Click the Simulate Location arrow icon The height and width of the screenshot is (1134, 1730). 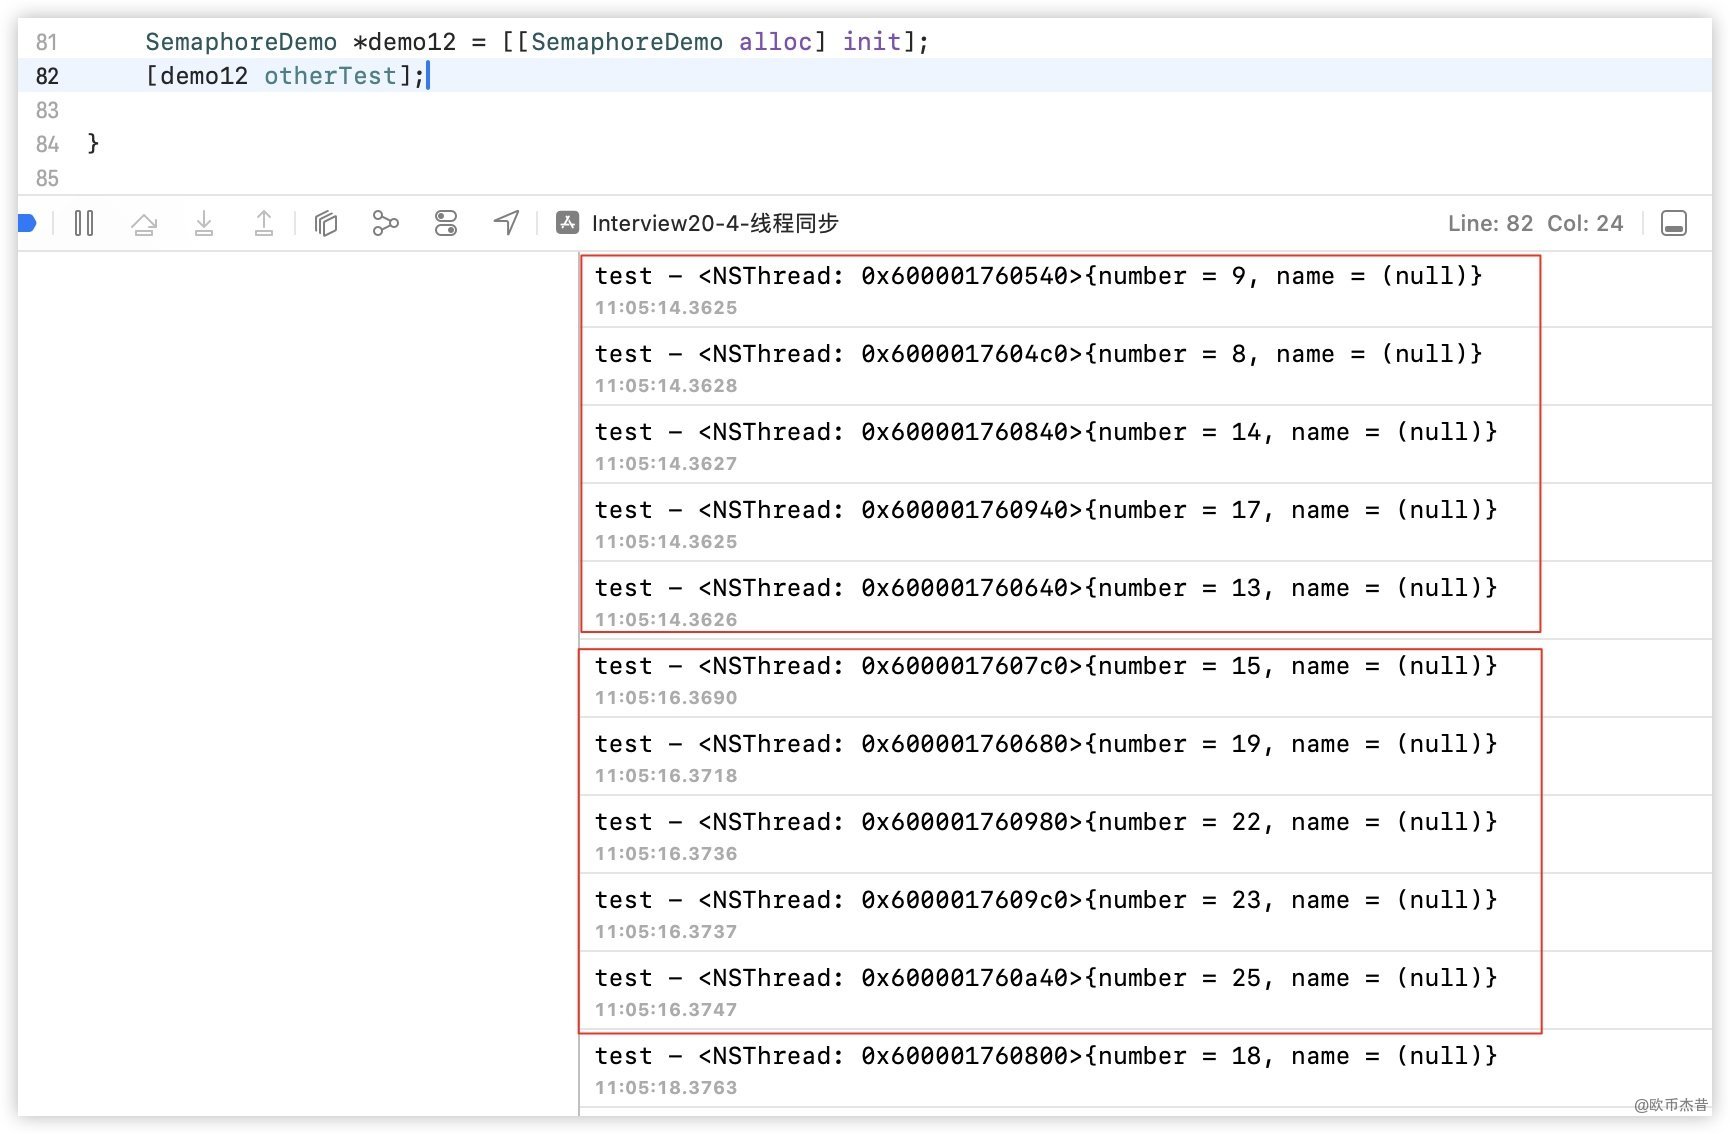pyautogui.click(x=507, y=223)
